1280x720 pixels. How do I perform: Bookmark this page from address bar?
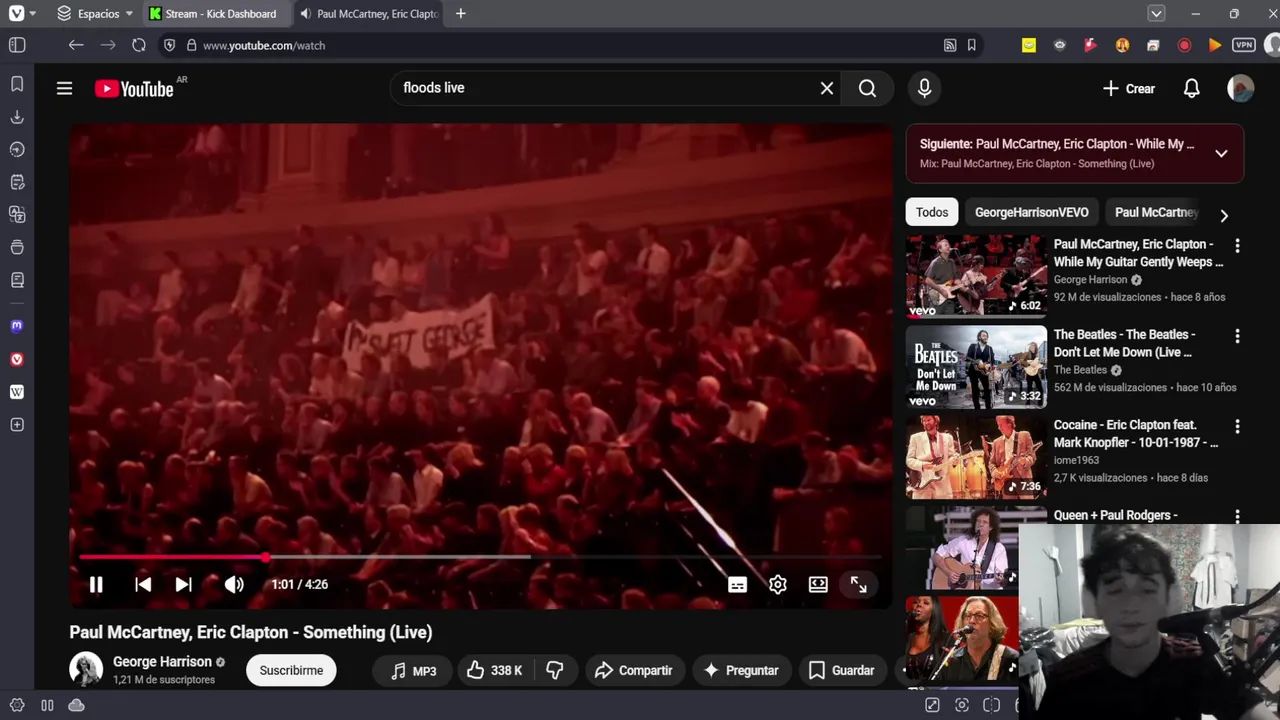971,45
